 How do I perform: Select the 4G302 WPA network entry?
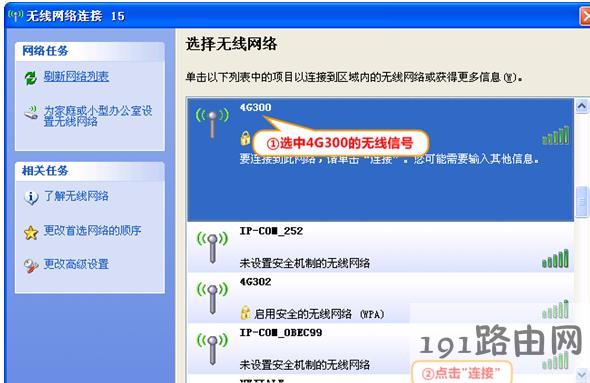381,298
